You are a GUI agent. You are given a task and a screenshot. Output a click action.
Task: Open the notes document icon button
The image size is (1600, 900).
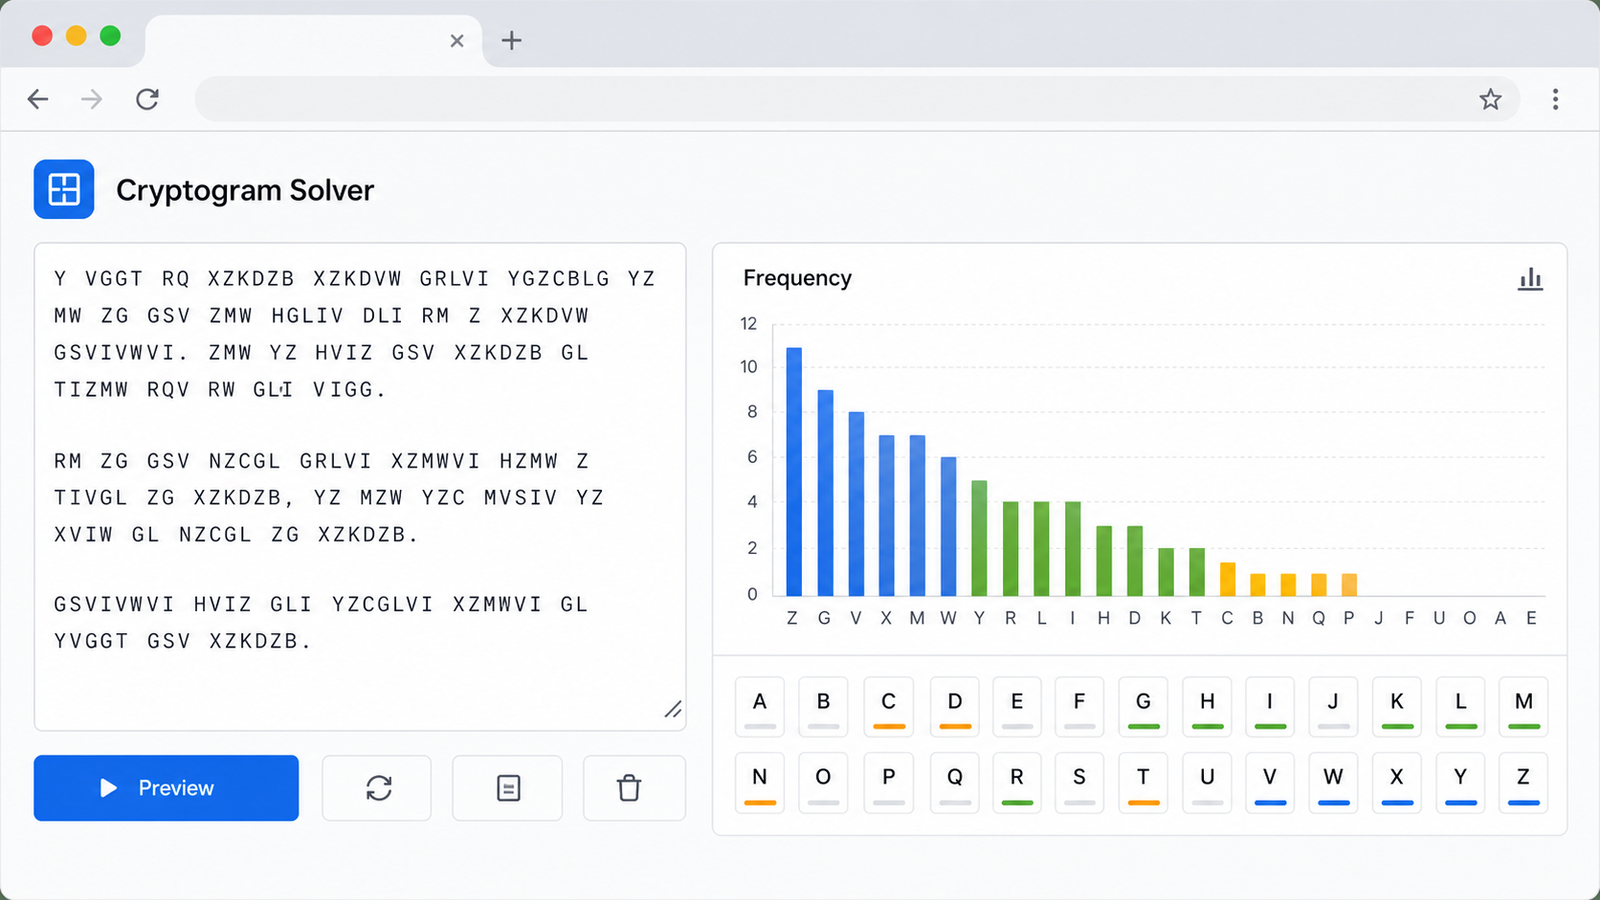[x=507, y=788]
